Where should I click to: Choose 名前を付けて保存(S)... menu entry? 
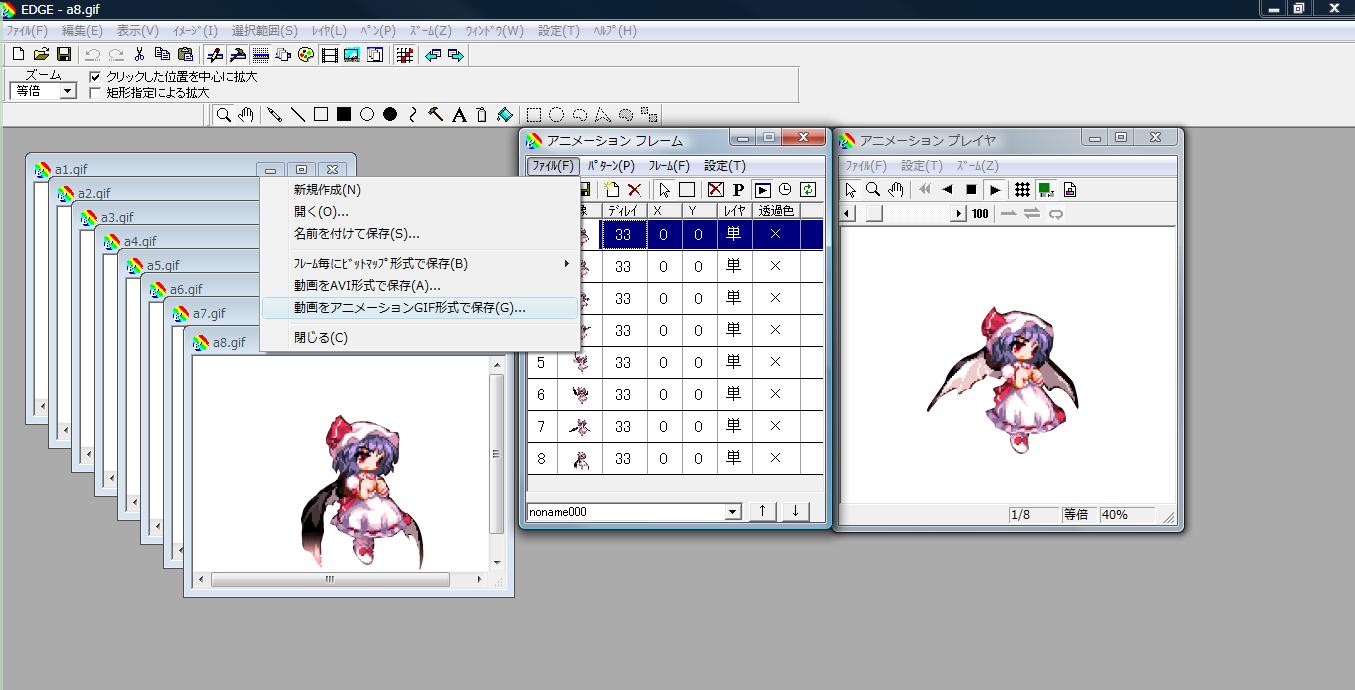click(420, 234)
